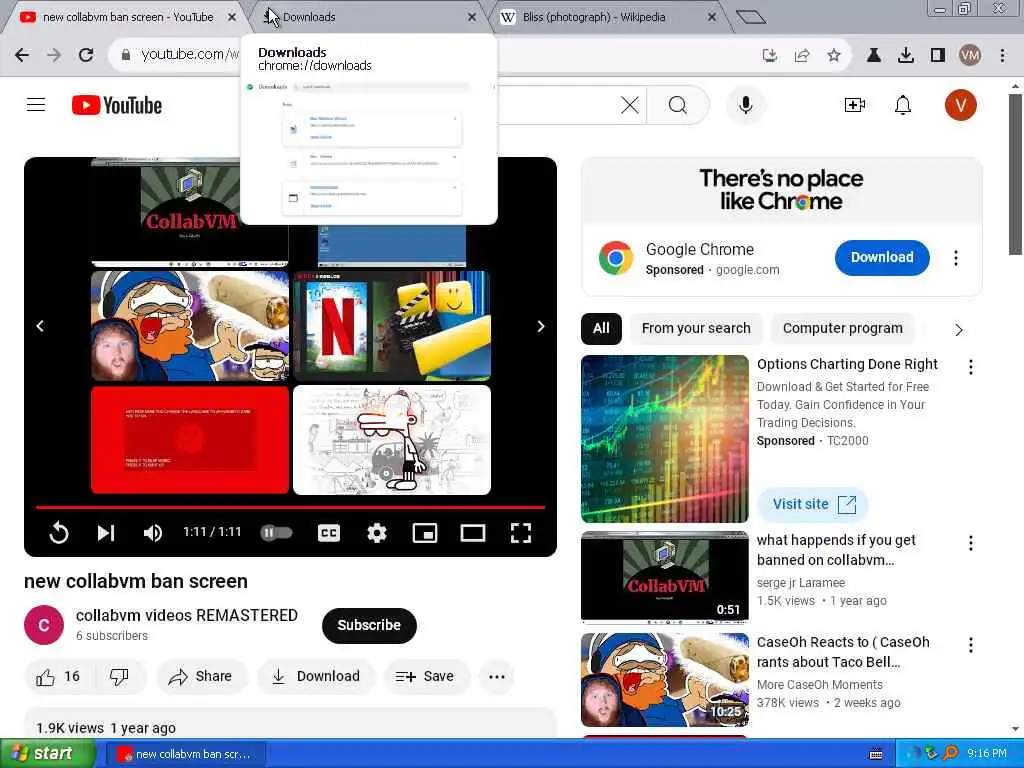Skip to the next video
The height and width of the screenshot is (768, 1024).
tap(106, 533)
